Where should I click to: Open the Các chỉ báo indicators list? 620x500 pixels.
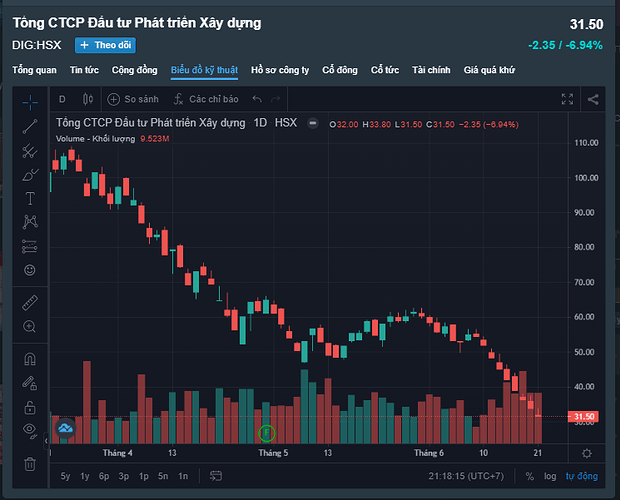[205, 99]
